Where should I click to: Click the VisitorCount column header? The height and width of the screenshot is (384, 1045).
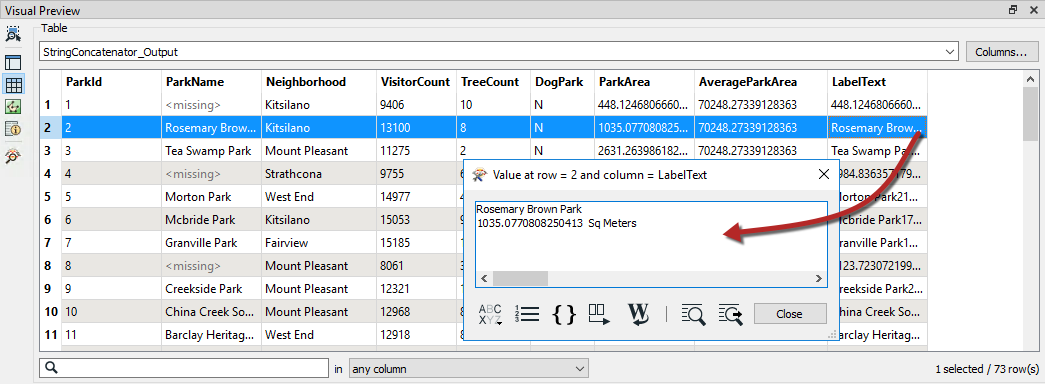(x=416, y=82)
